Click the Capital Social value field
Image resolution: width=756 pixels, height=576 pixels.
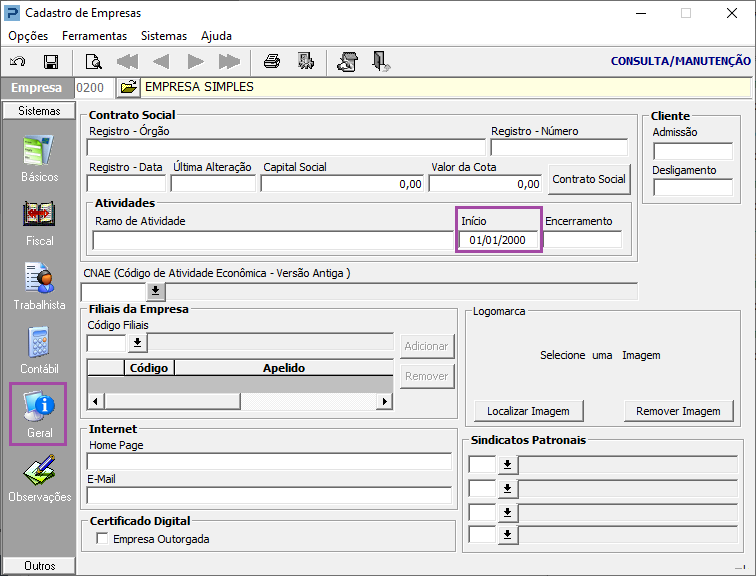(342, 184)
